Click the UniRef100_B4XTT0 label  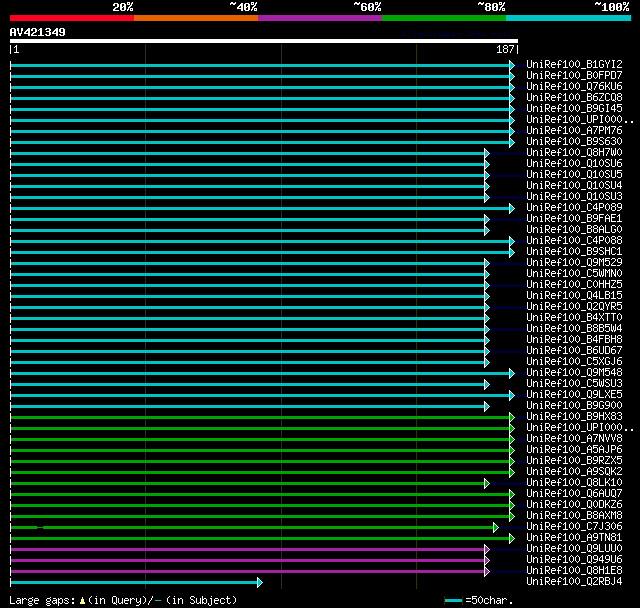point(574,318)
